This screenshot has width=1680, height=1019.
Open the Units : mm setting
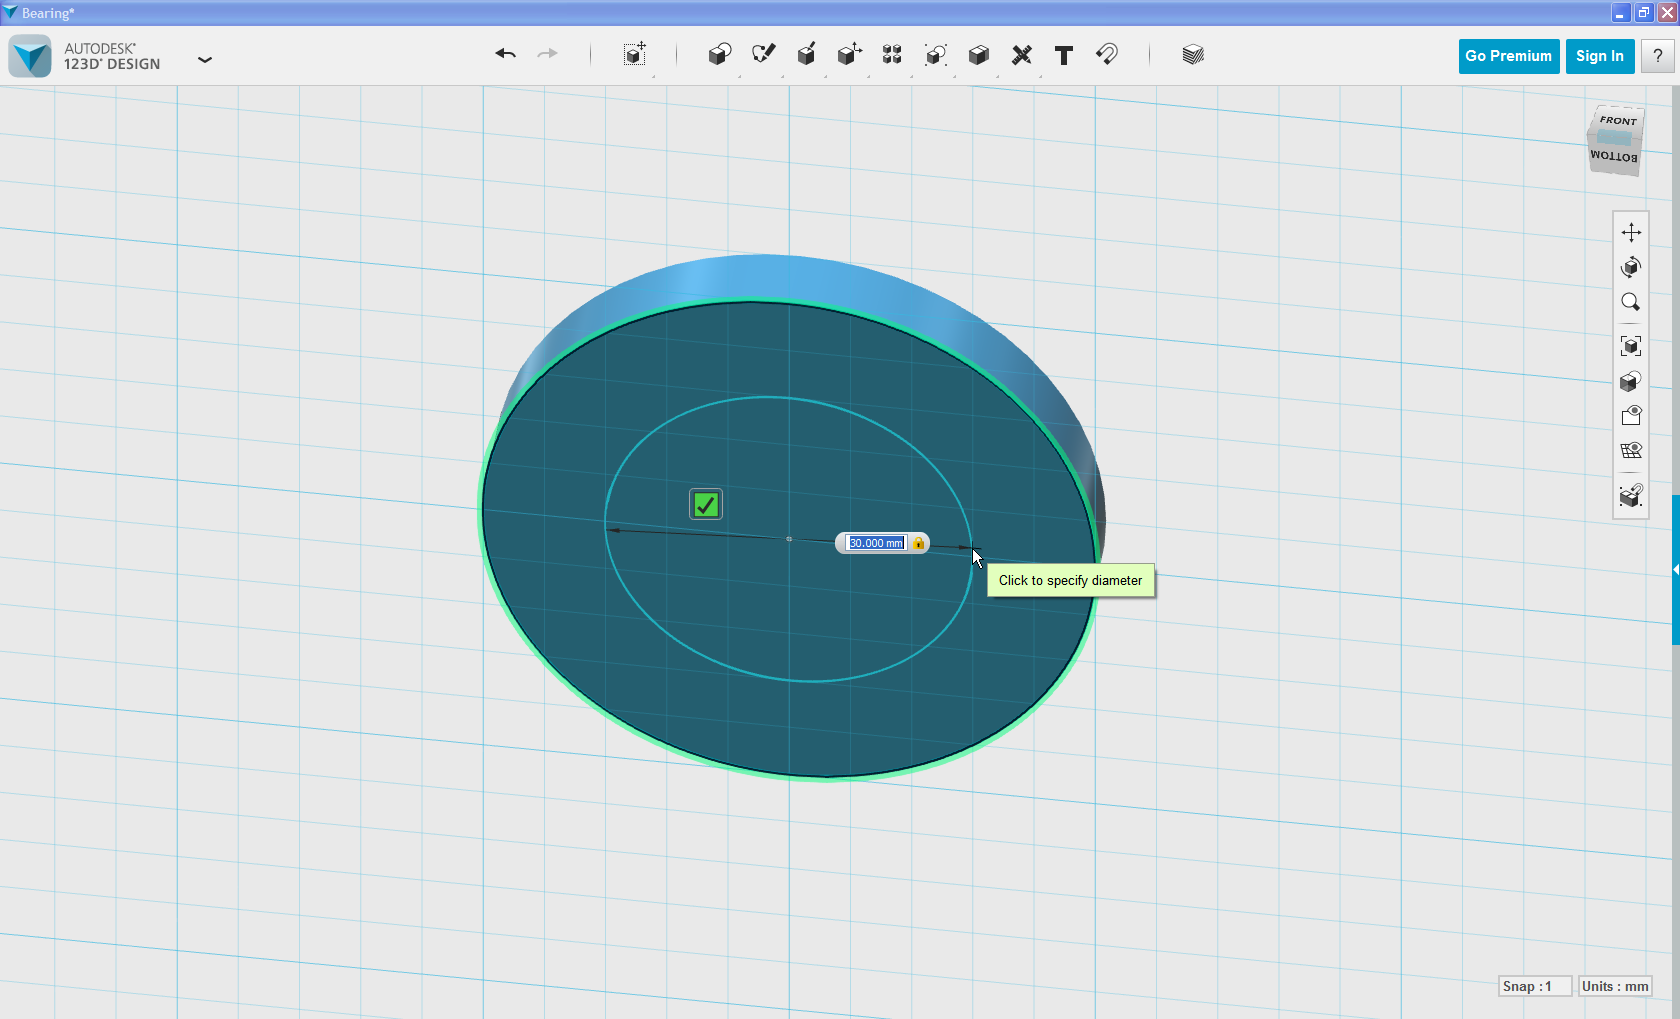pyautogui.click(x=1615, y=986)
